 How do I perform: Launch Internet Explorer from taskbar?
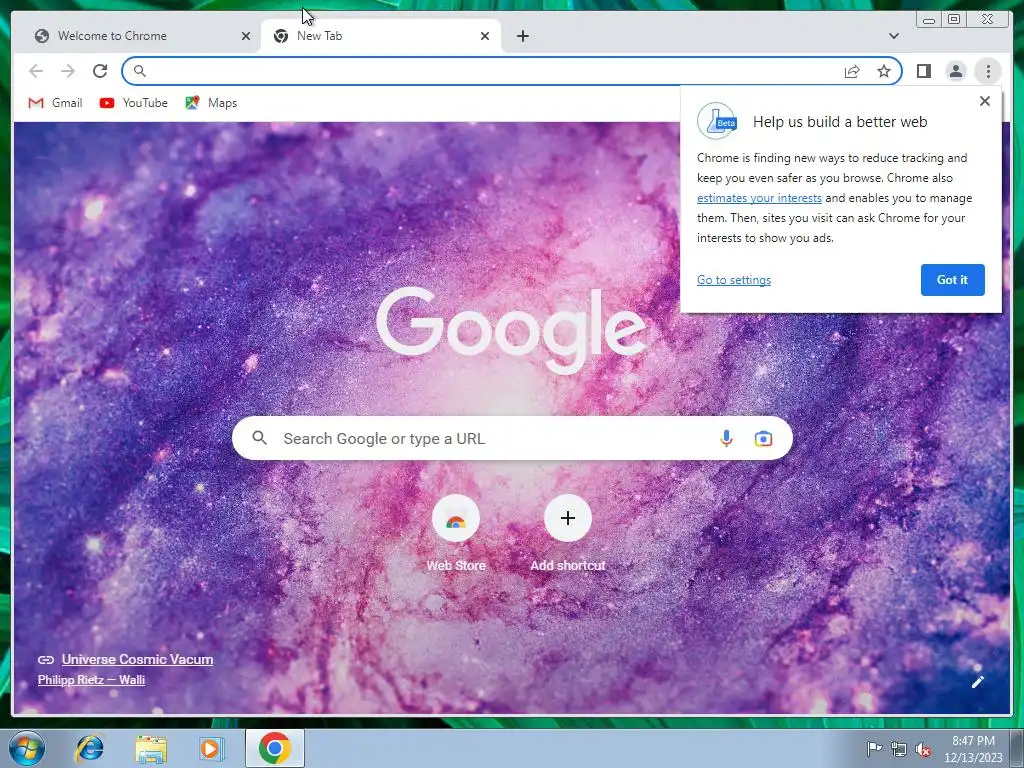(89, 748)
